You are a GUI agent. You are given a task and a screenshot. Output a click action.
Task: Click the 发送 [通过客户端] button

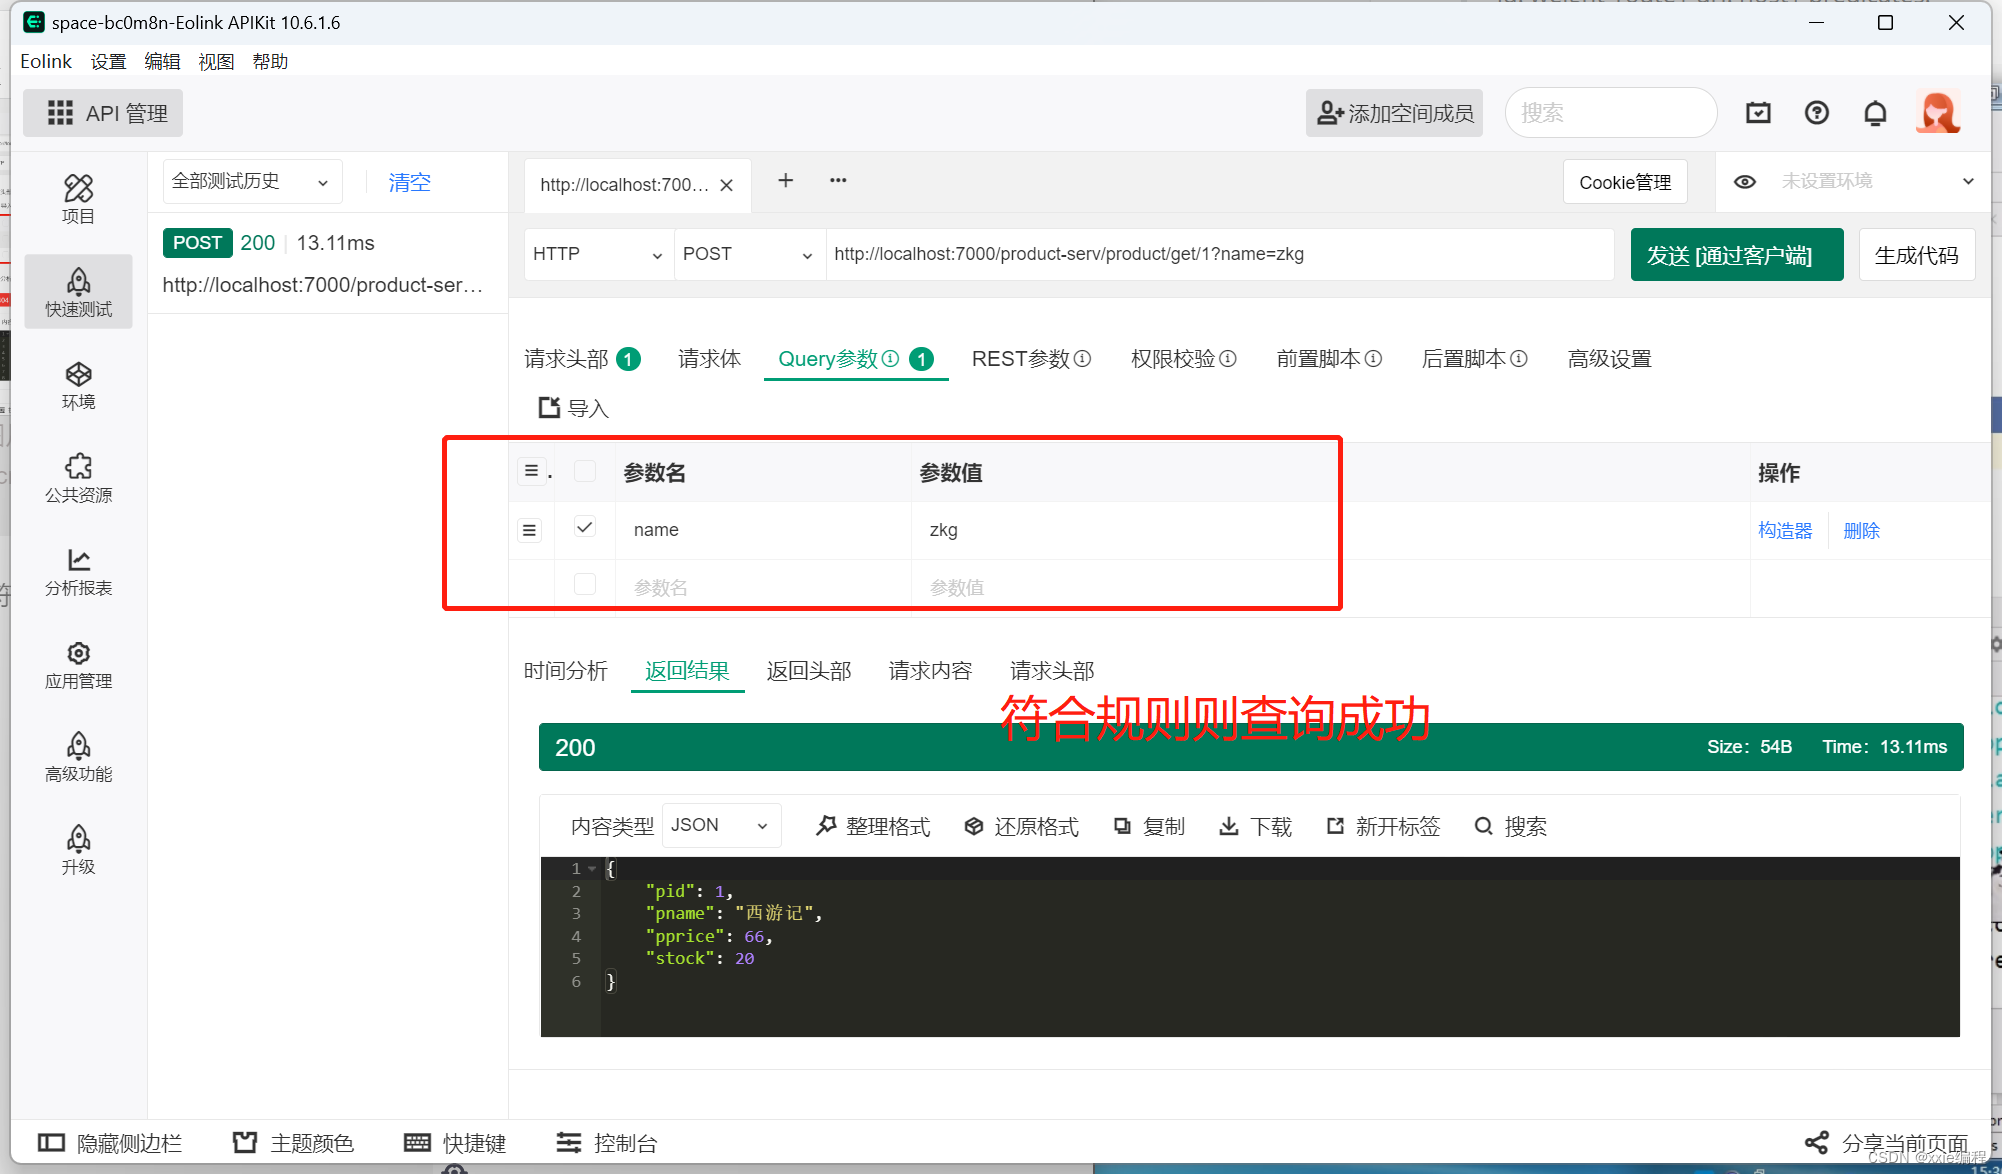[x=1736, y=255]
